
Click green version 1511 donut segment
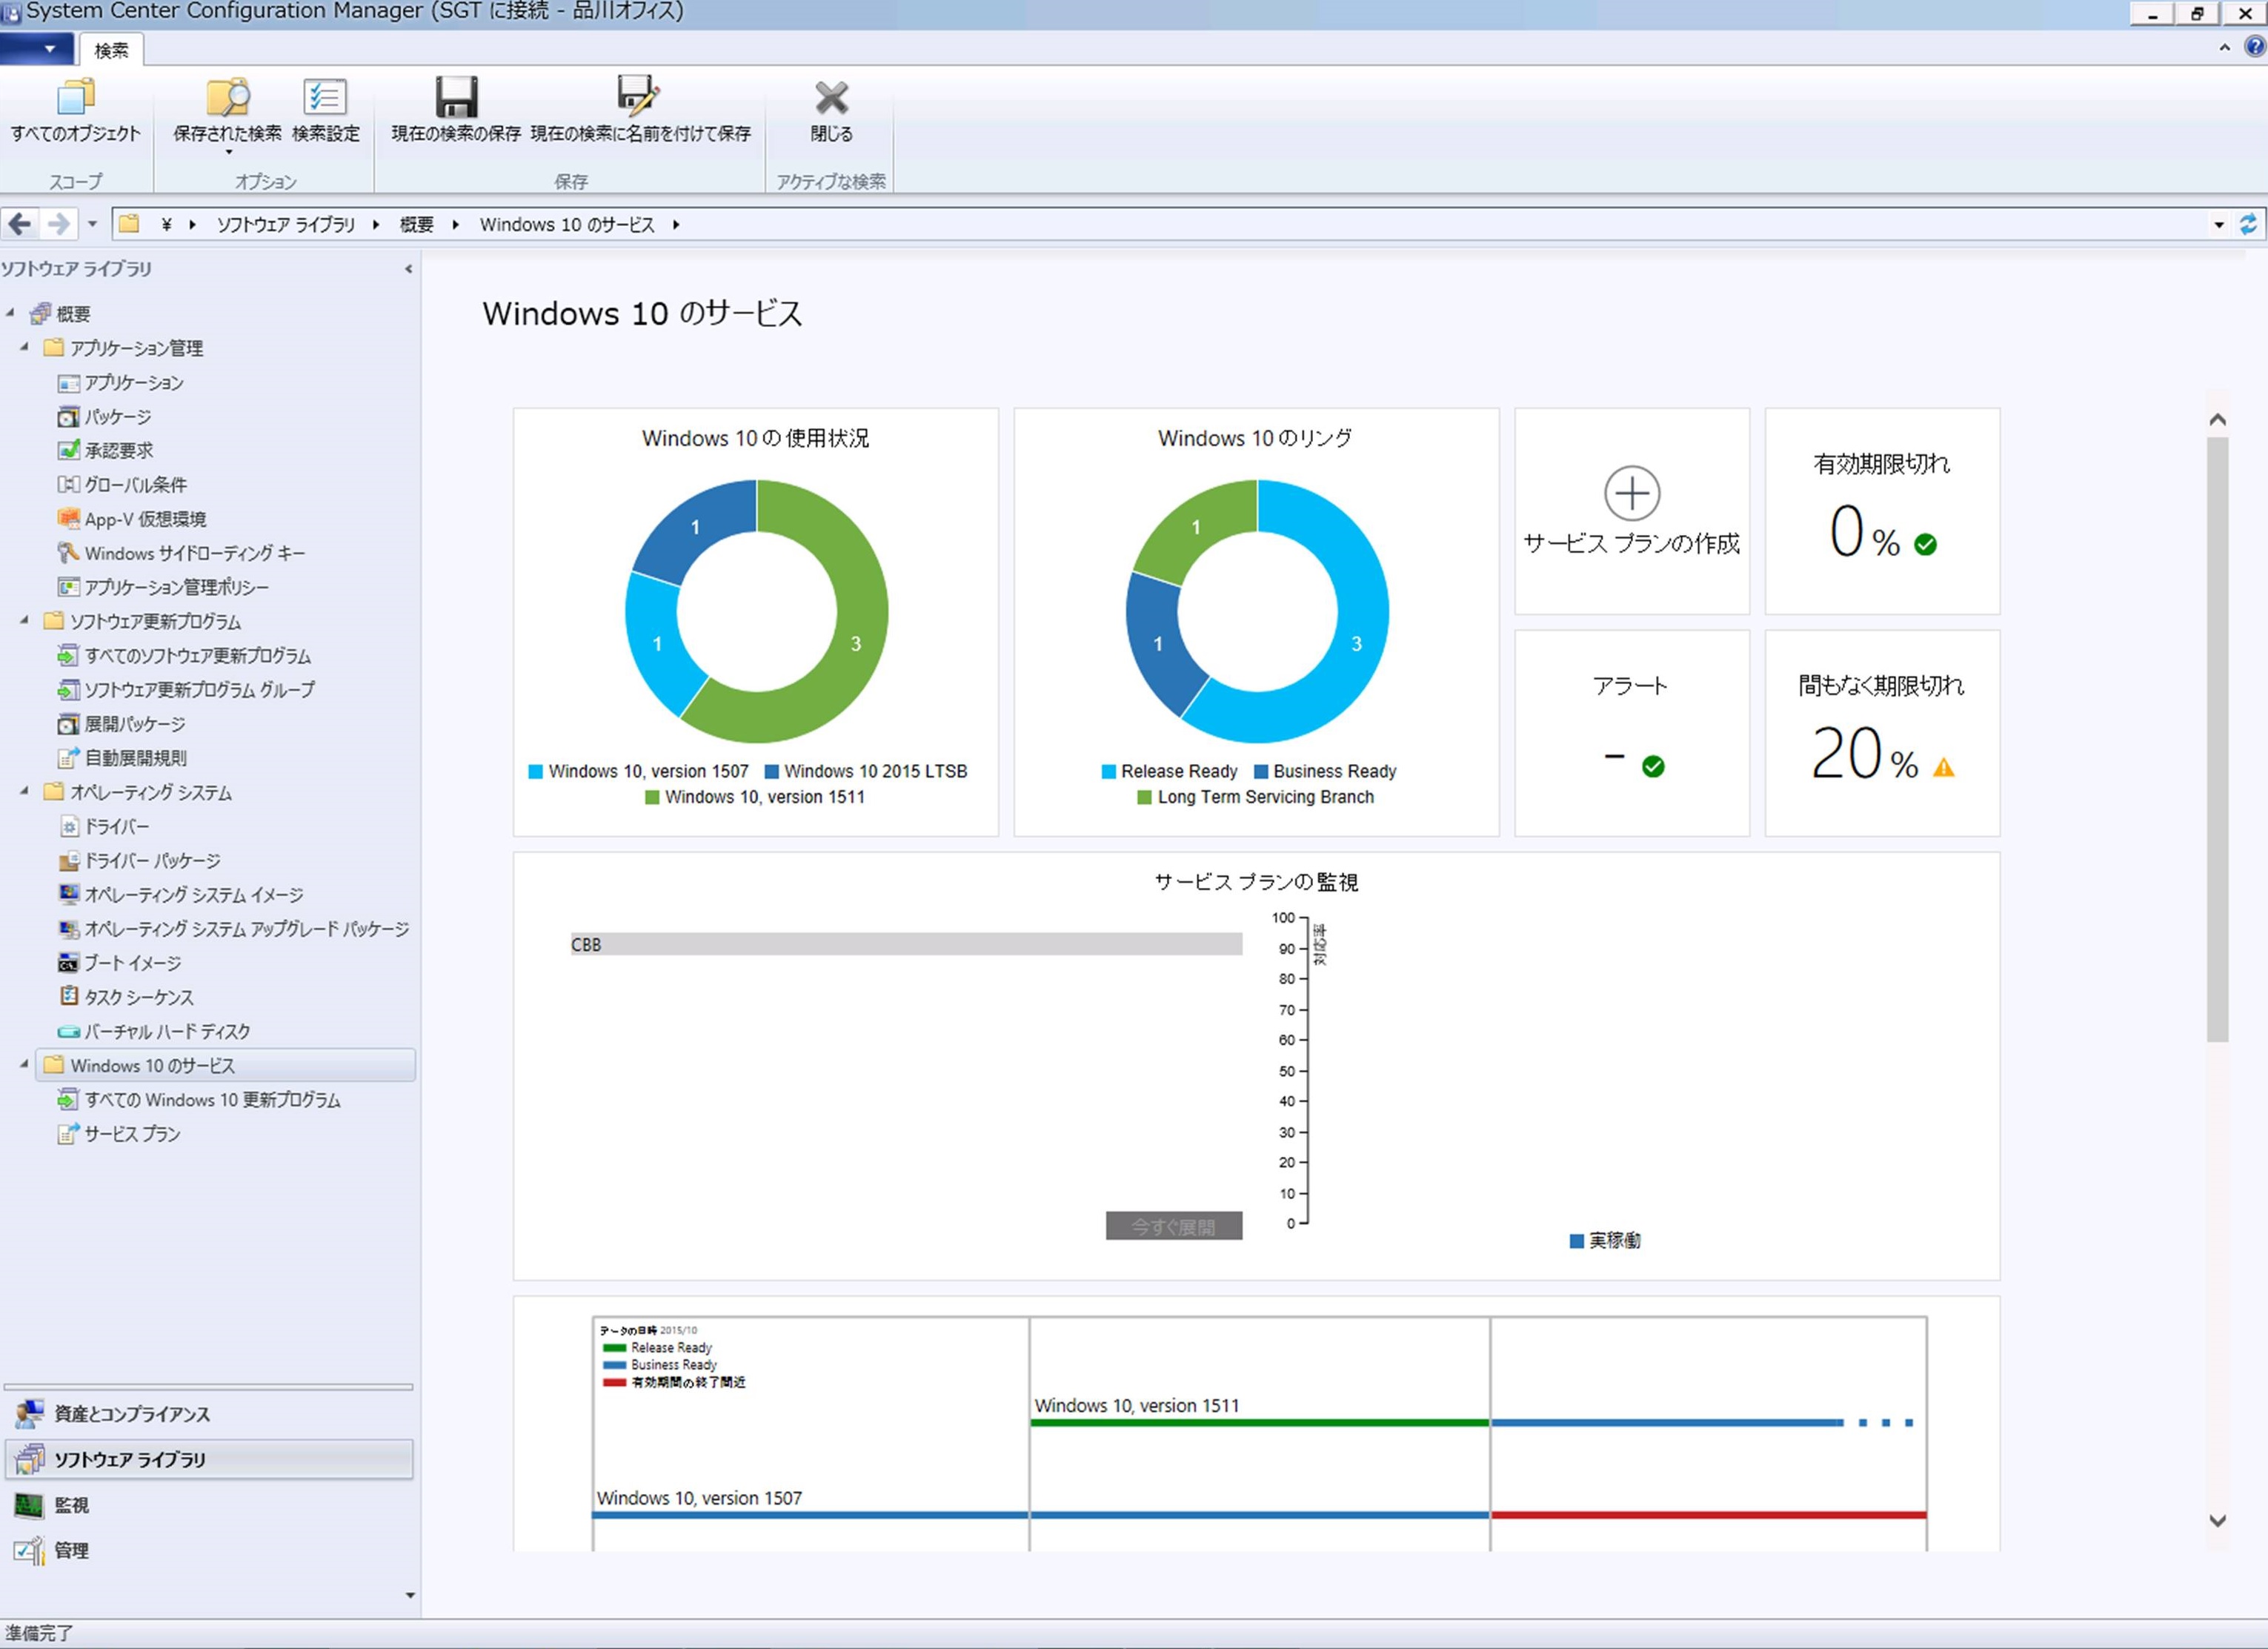click(x=855, y=643)
